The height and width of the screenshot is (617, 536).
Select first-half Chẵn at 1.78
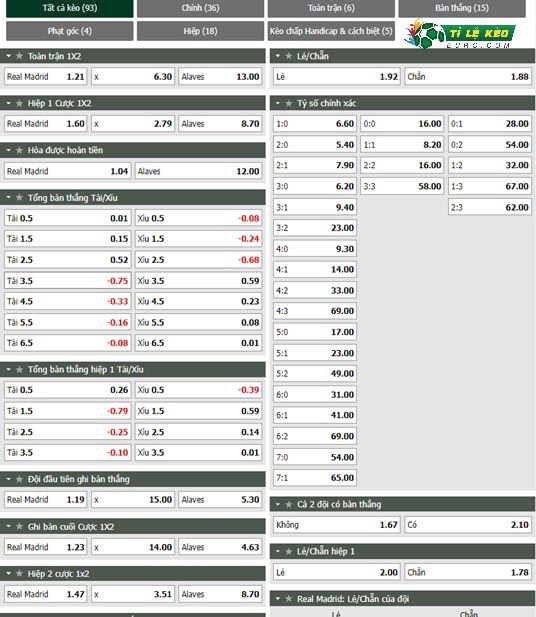coord(468,573)
